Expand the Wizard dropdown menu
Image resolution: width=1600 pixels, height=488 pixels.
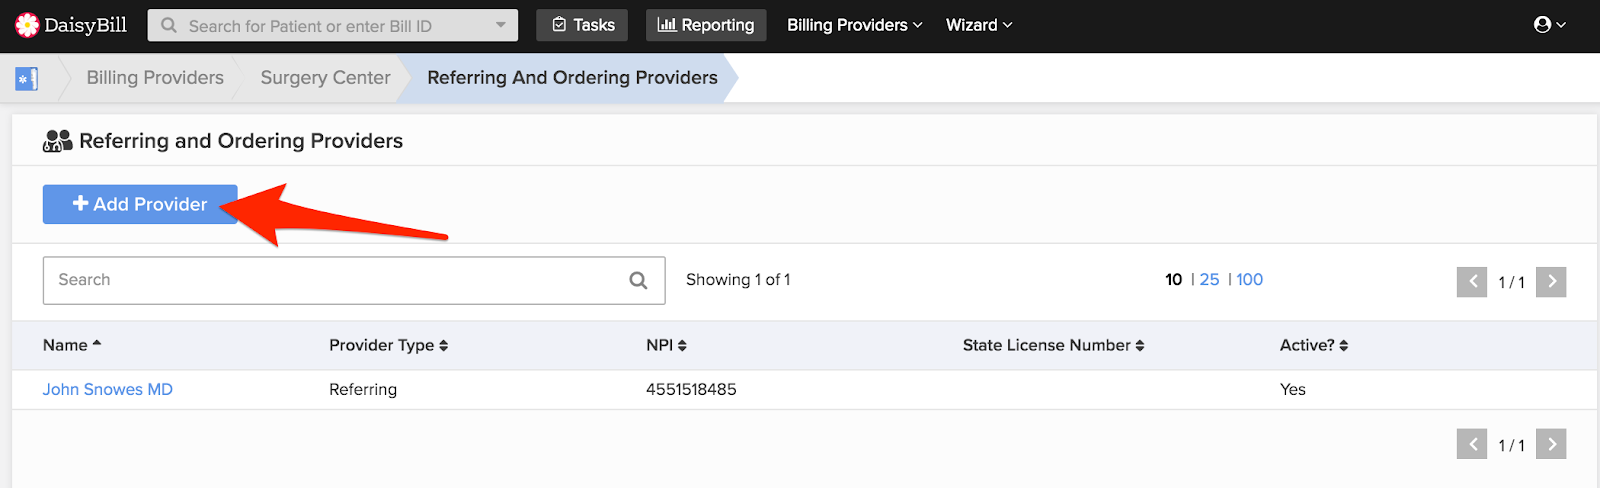point(979,25)
